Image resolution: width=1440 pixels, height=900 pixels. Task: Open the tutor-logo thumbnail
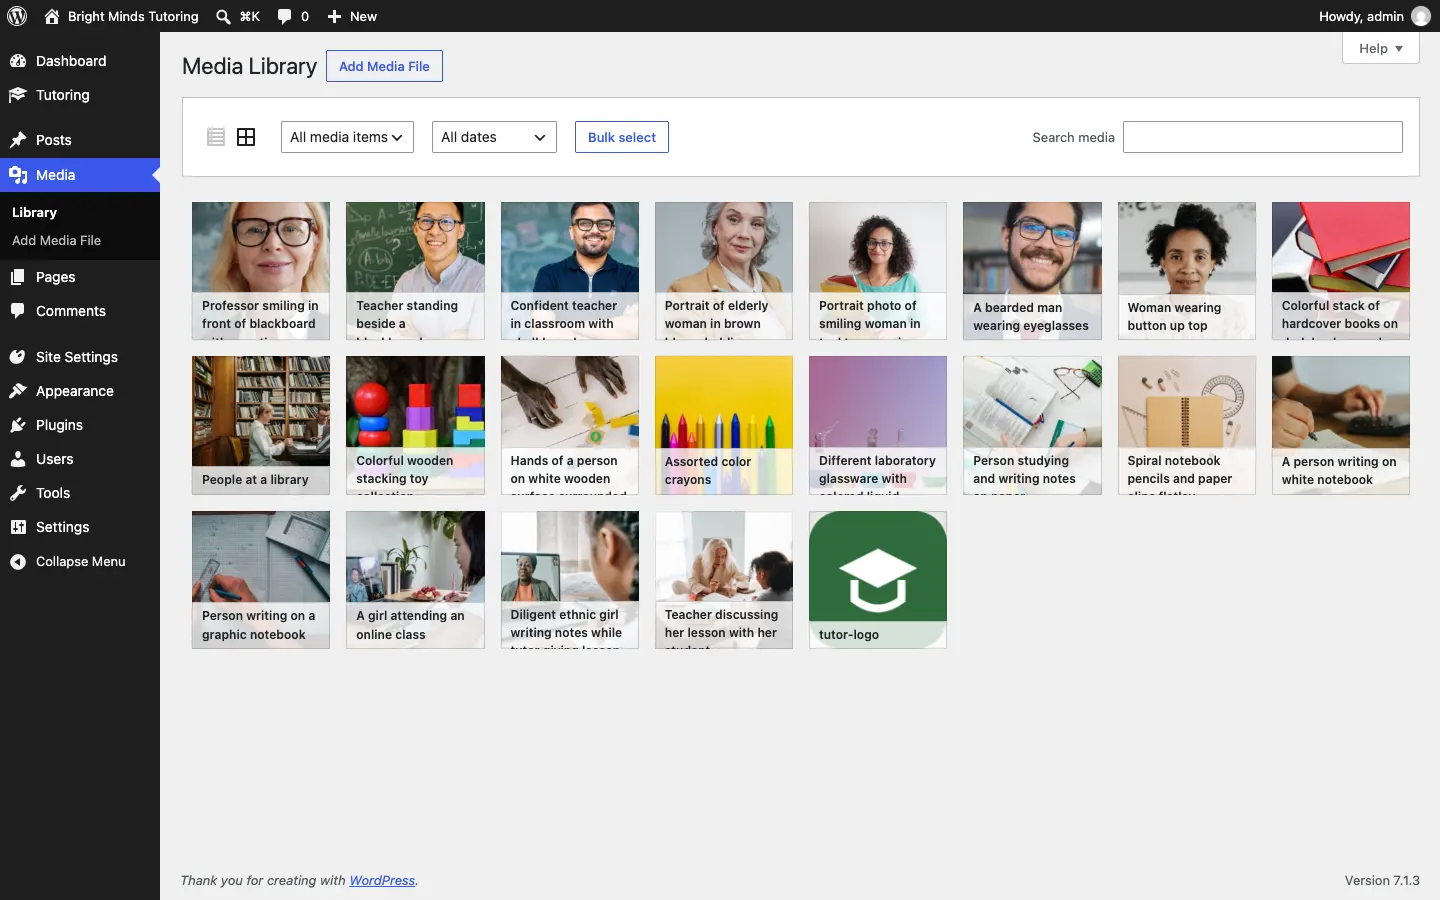coord(878,580)
